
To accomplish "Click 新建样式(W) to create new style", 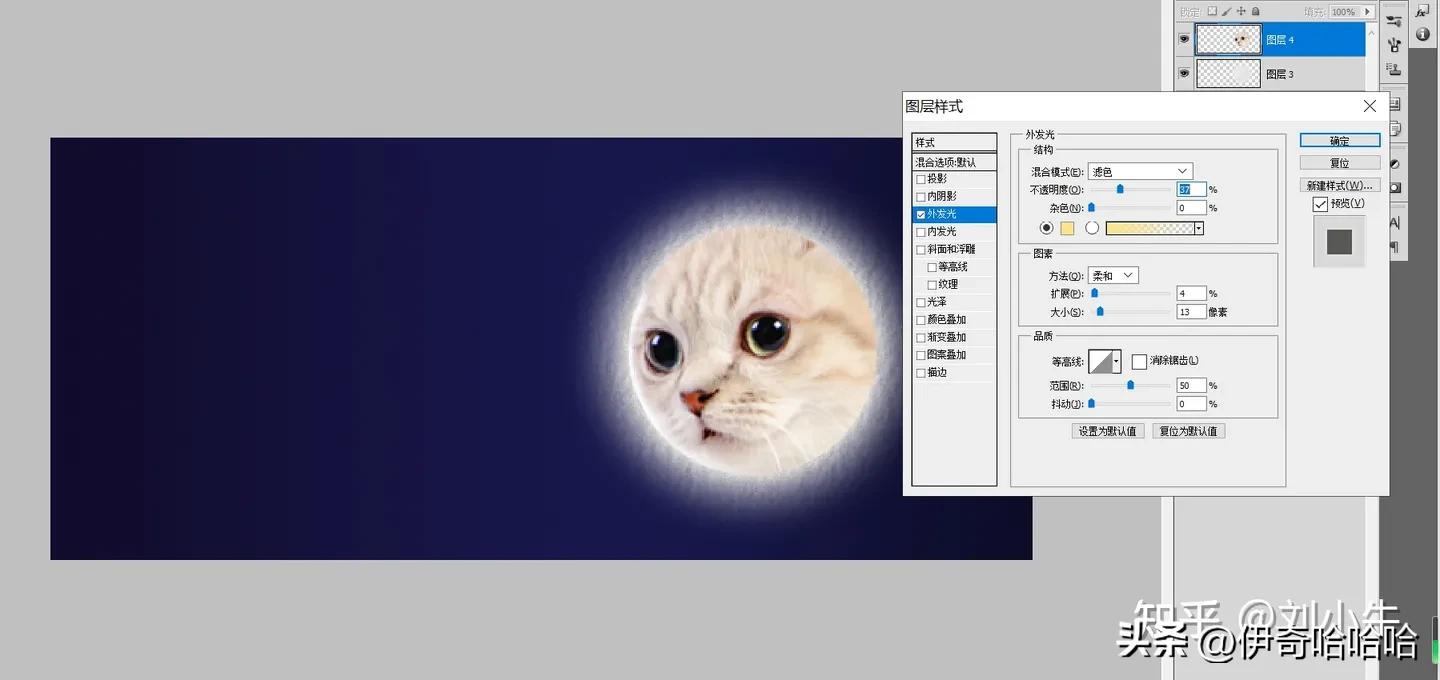I will coord(1340,184).
